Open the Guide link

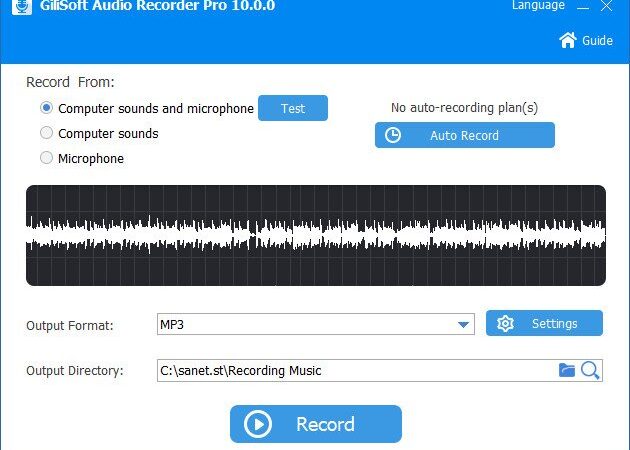[597, 41]
